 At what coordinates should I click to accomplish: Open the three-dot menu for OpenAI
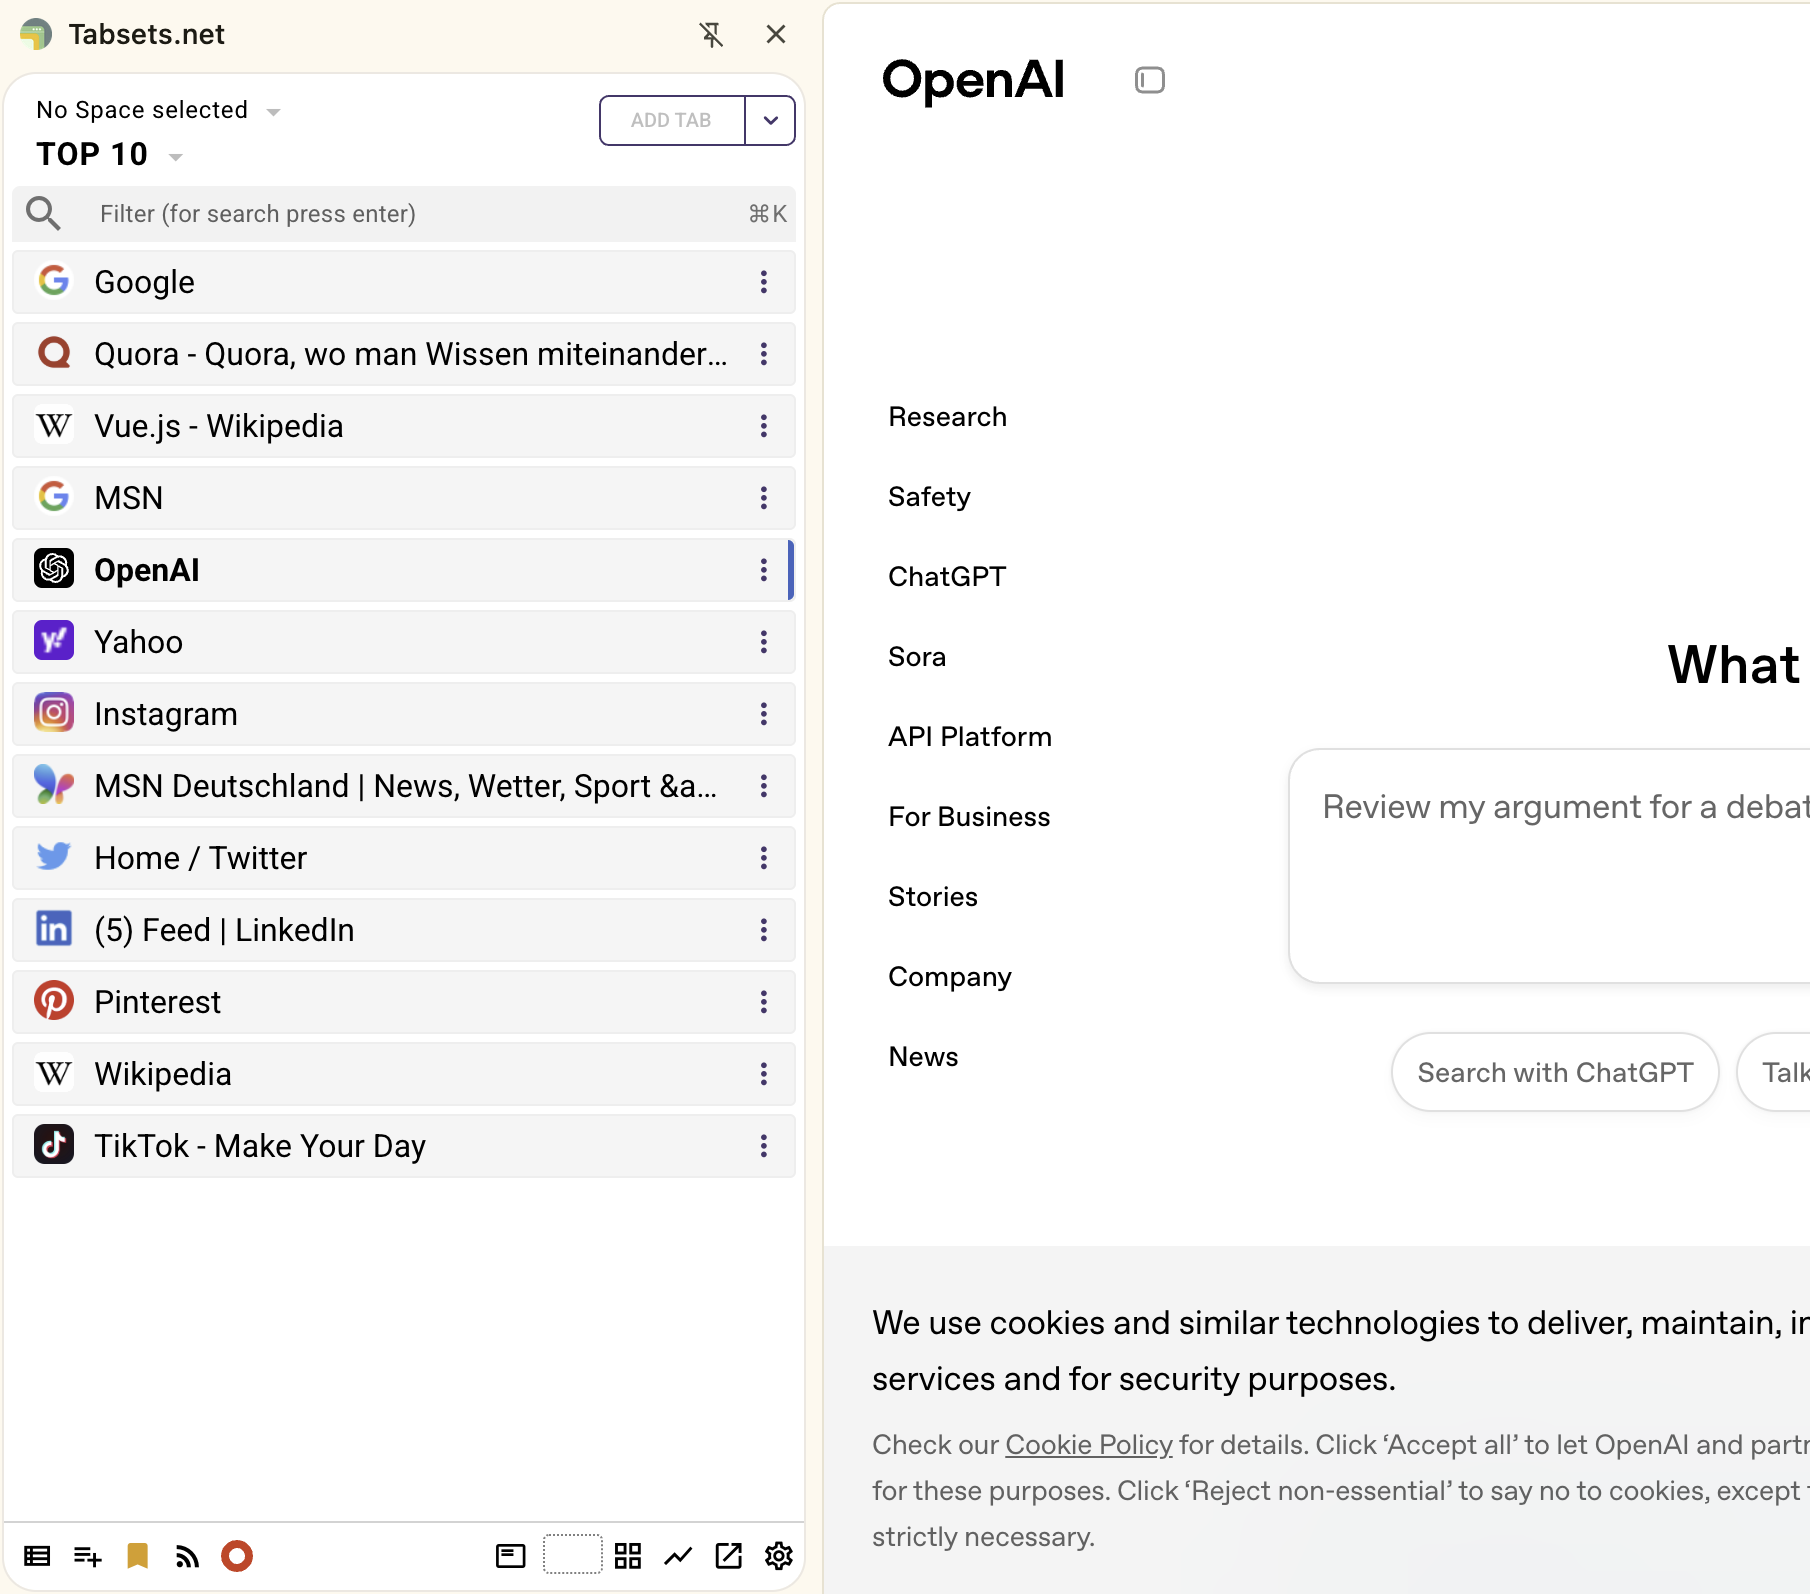point(764,570)
